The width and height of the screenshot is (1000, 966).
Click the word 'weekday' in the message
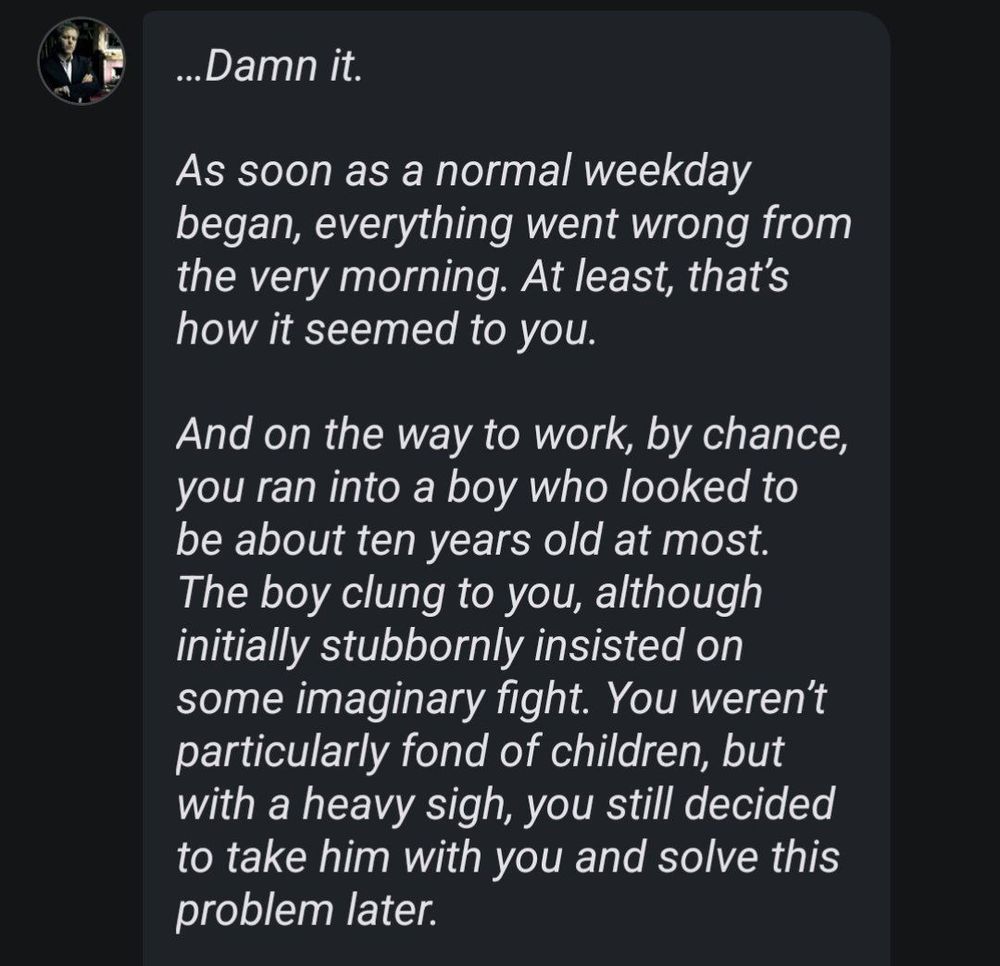(x=666, y=174)
